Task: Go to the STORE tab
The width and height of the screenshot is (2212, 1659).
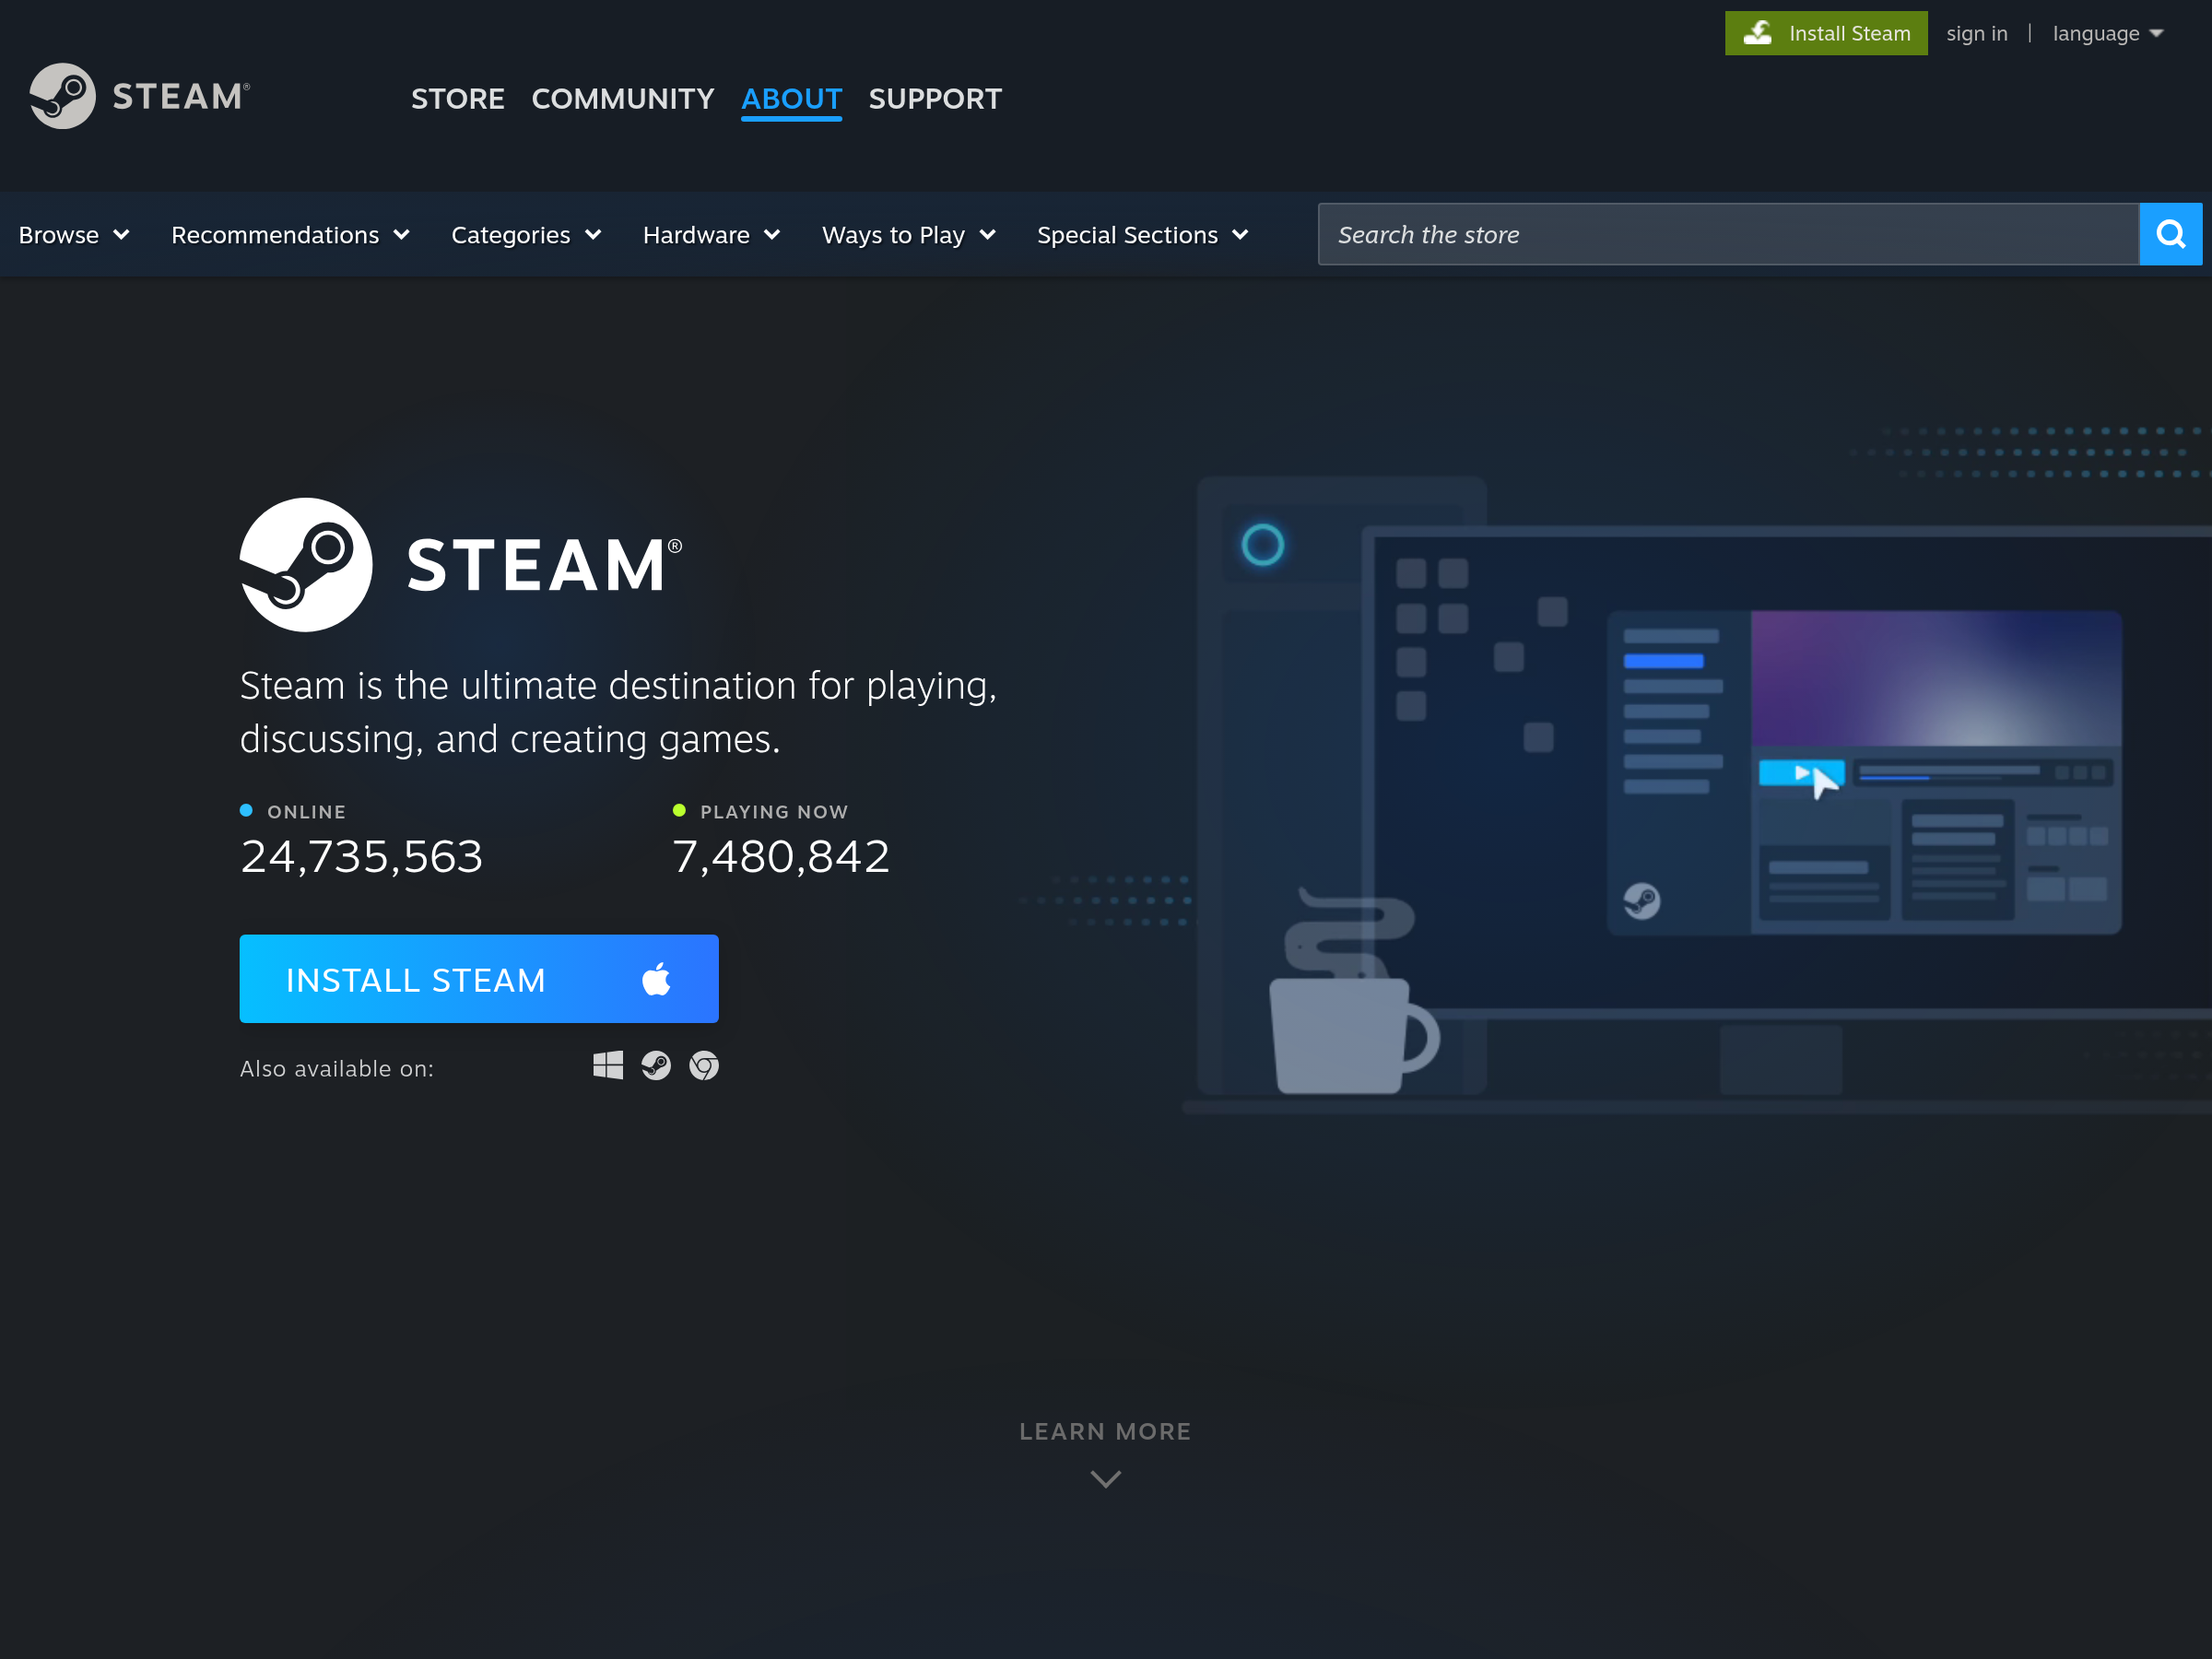Action: point(458,98)
